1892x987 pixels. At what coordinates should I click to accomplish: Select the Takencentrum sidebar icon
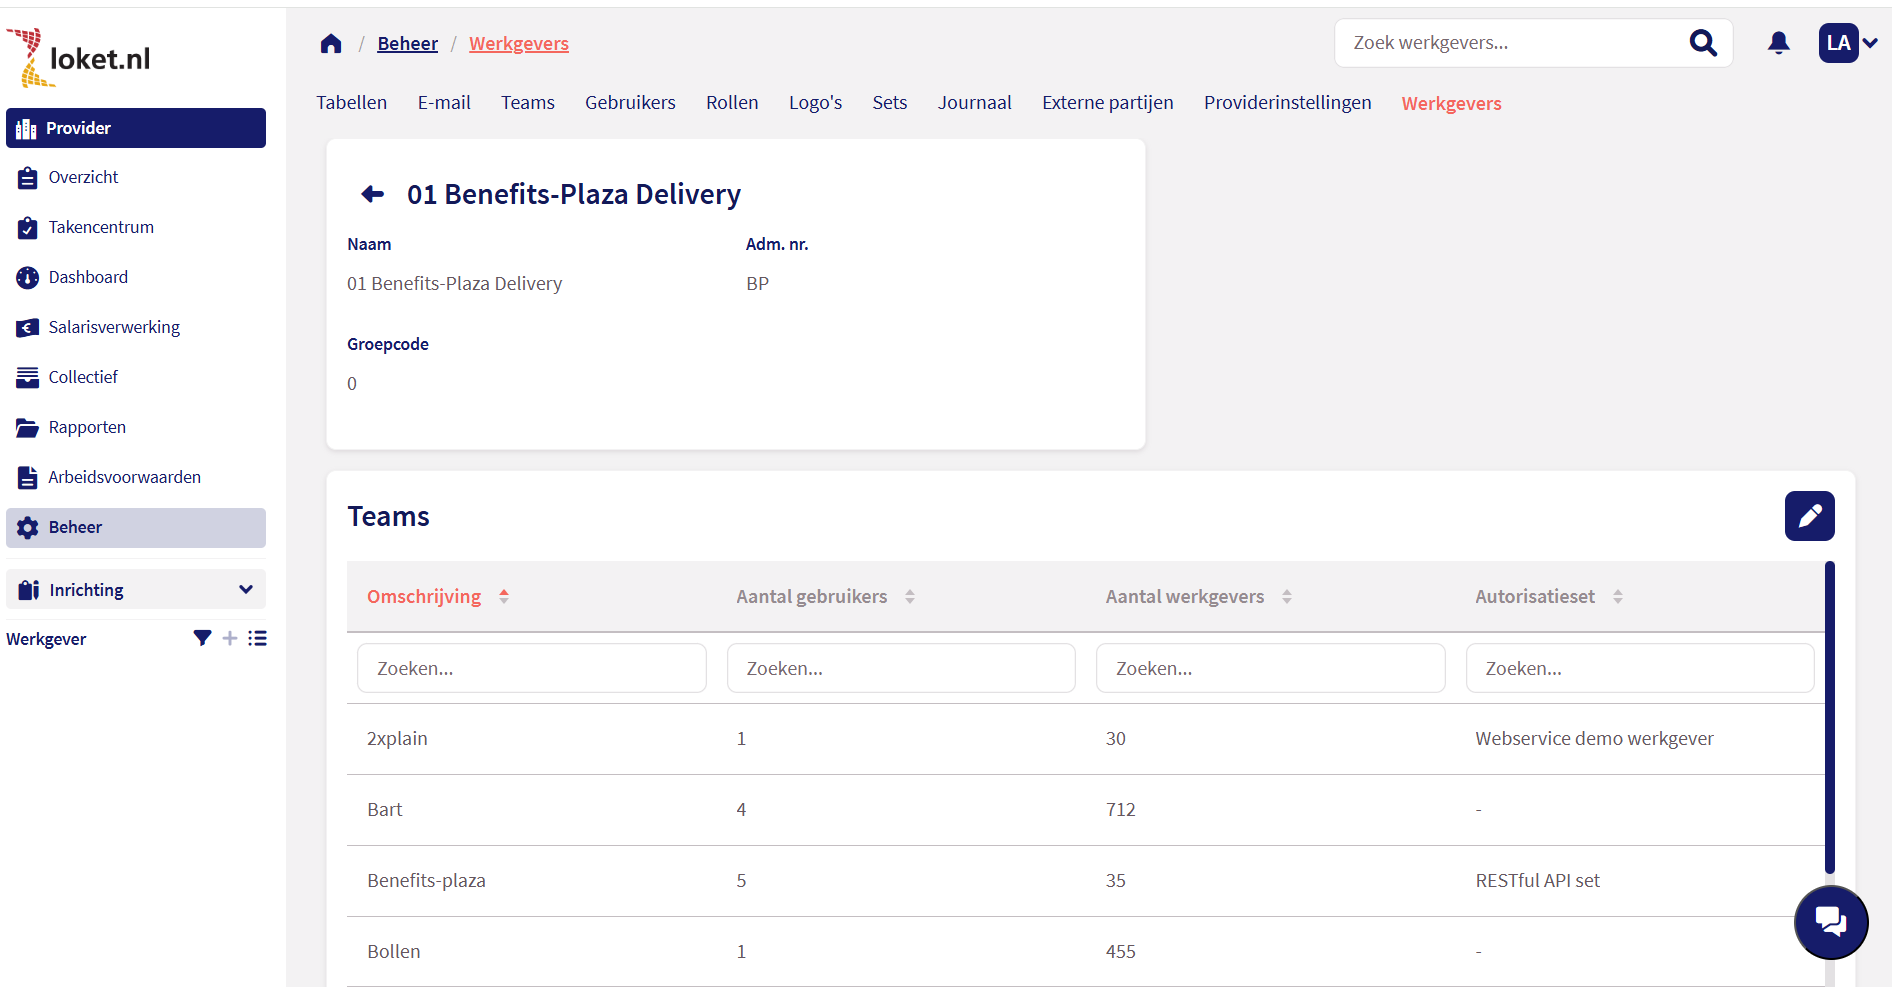(x=27, y=227)
